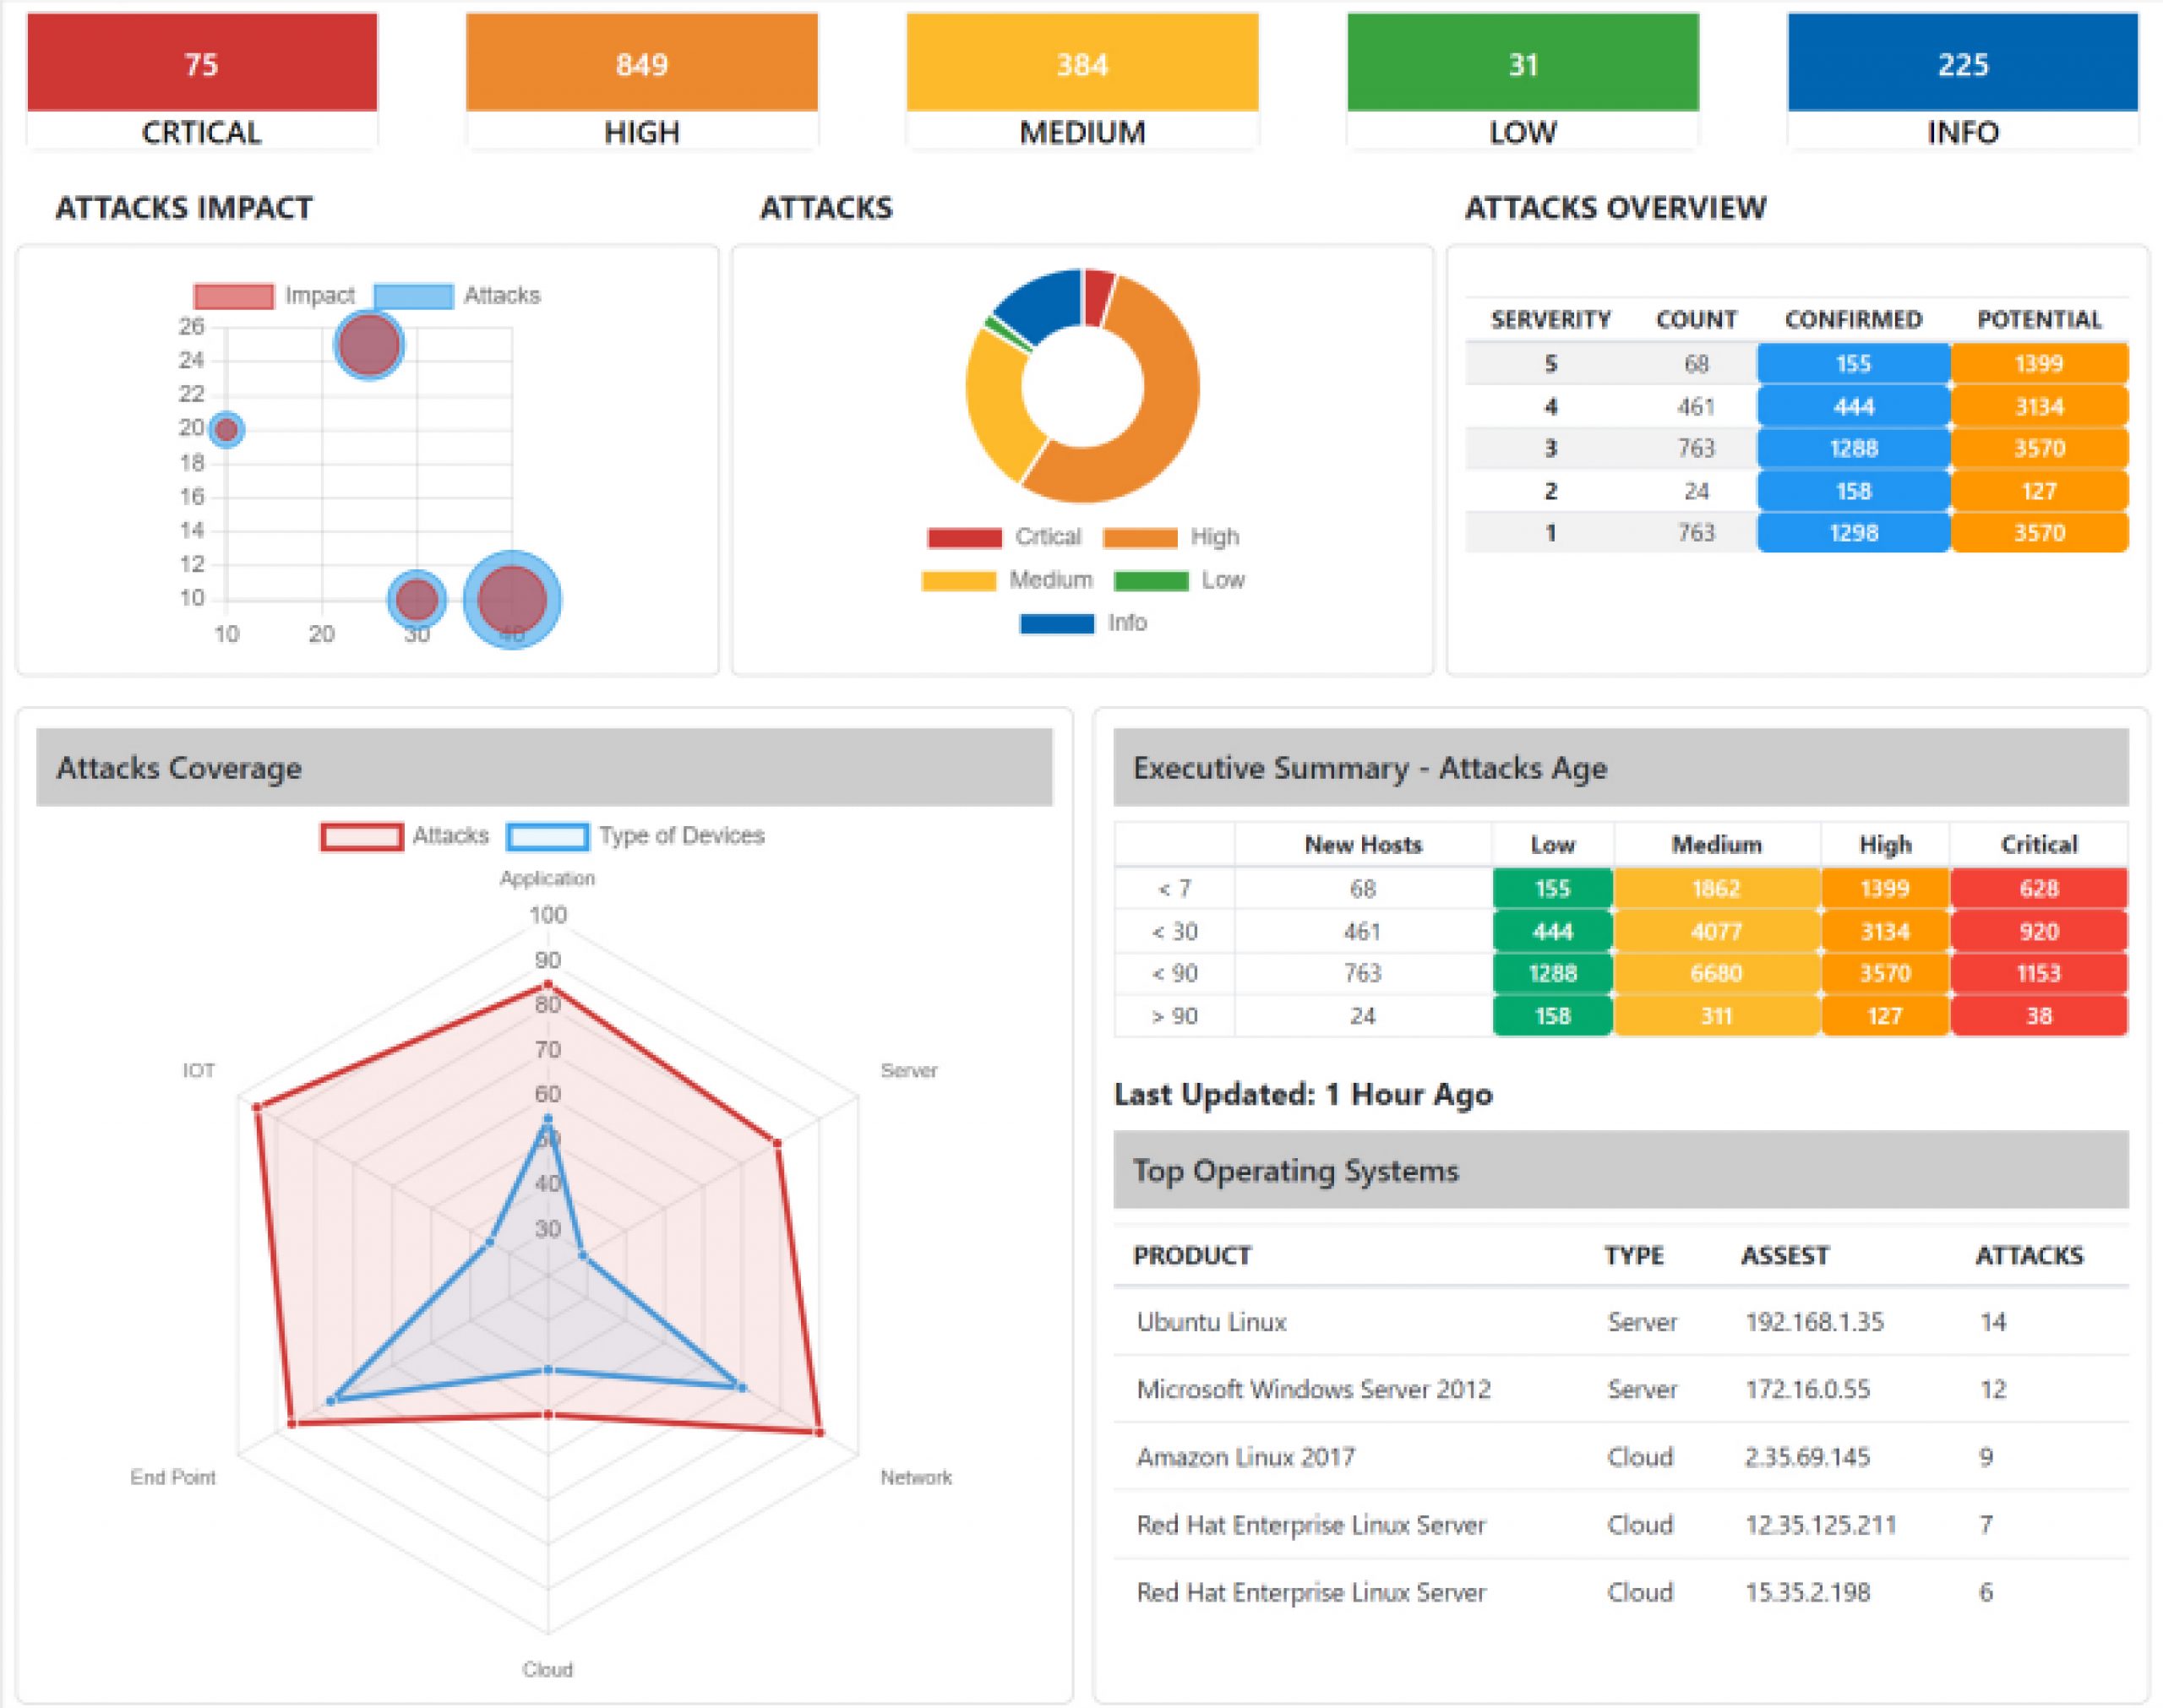The height and width of the screenshot is (1708, 2163).
Task: Toggle the Attacks legend in bubble chart
Action: [x=457, y=296]
